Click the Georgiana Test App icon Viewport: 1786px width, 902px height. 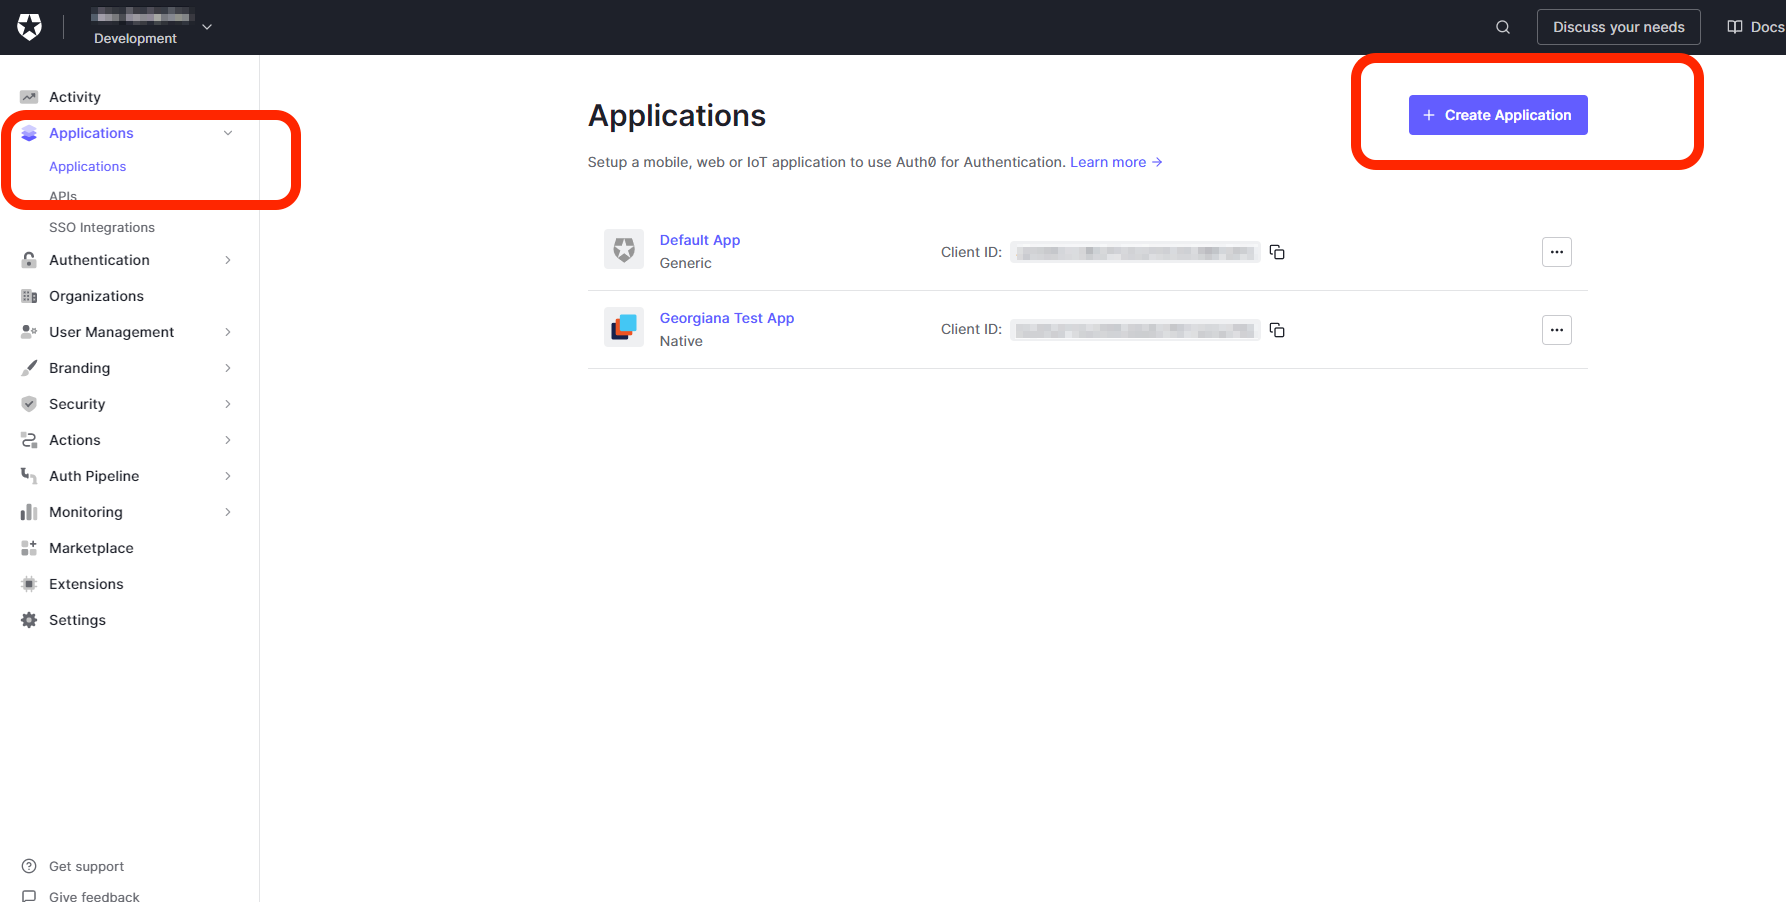coord(624,327)
